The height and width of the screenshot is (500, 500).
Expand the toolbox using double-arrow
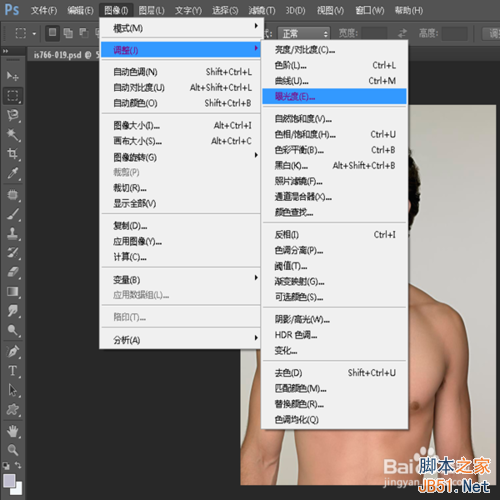[x=5, y=51]
